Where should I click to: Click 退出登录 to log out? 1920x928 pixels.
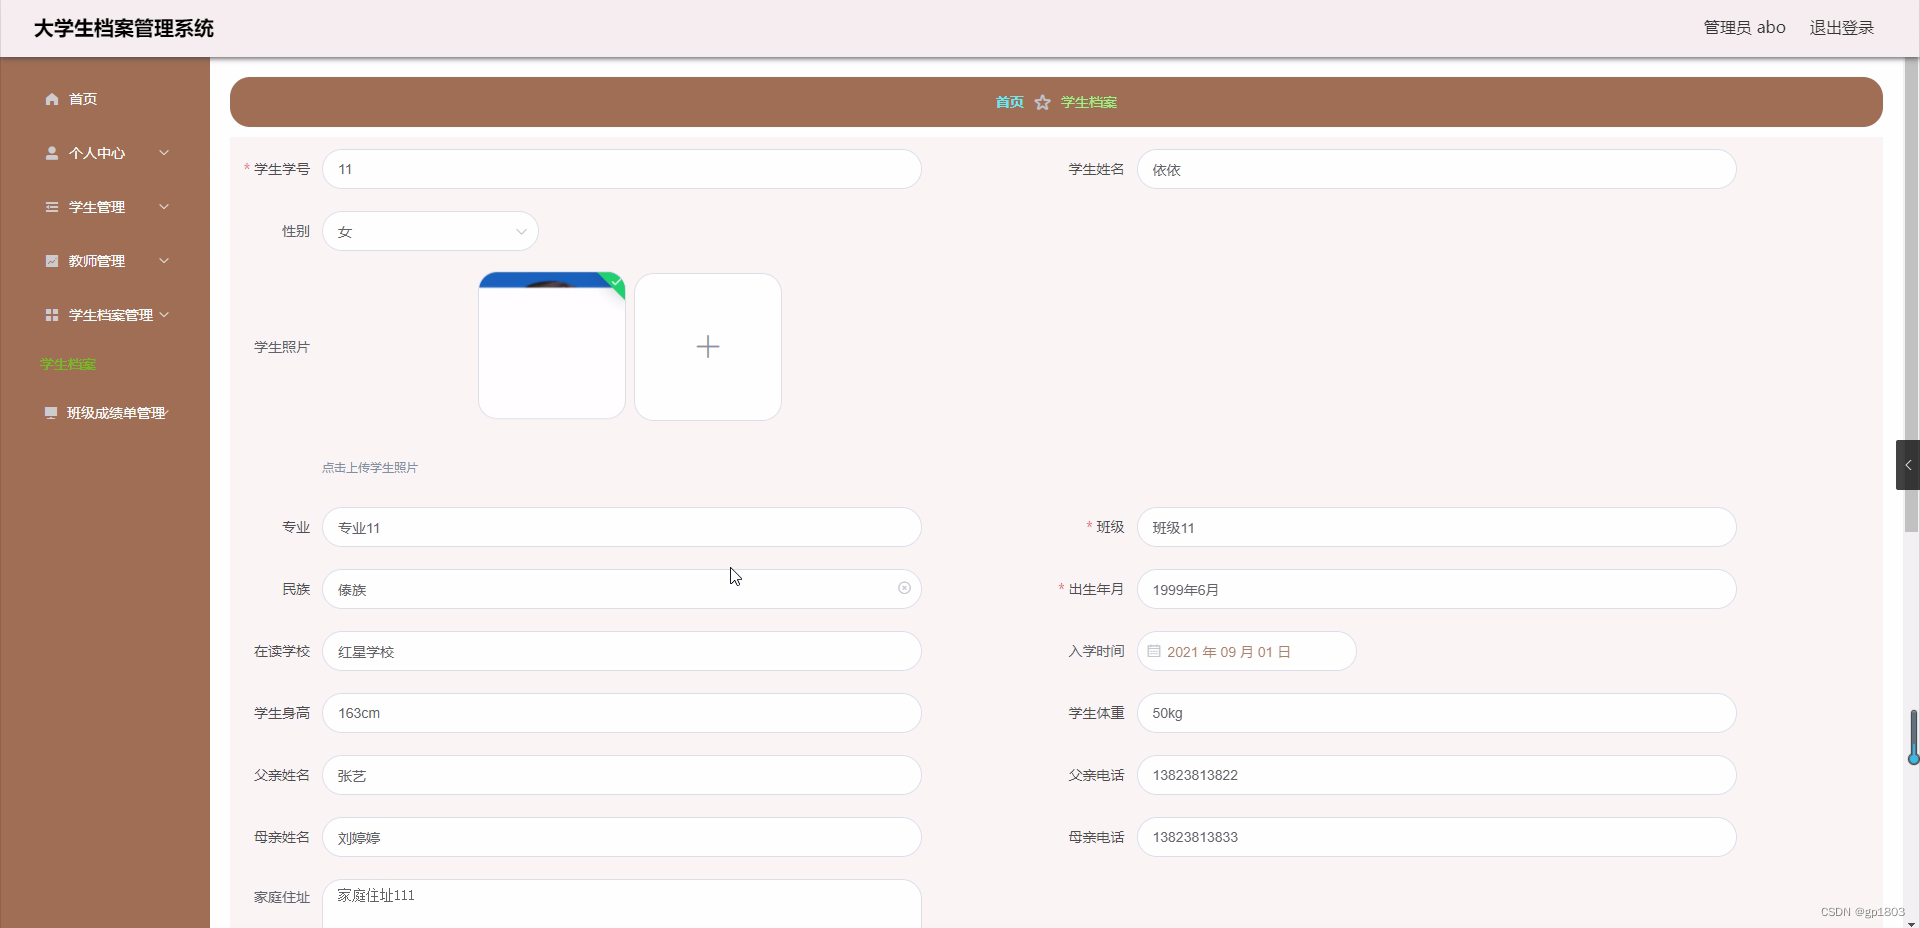click(1841, 27)
